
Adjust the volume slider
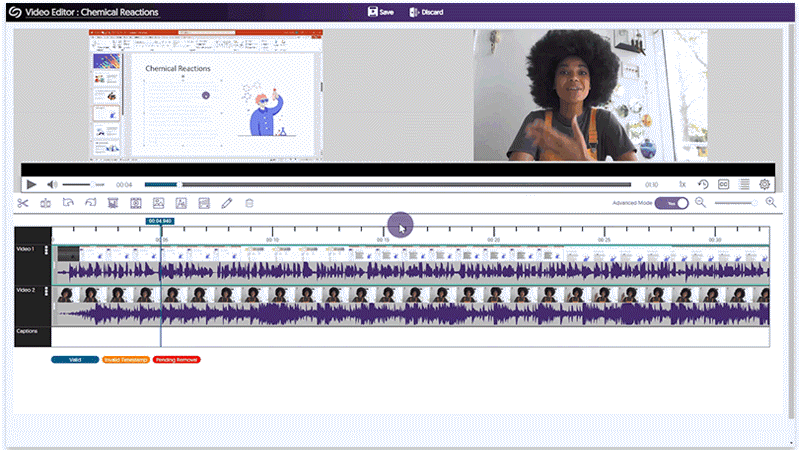tap(83, 184)
